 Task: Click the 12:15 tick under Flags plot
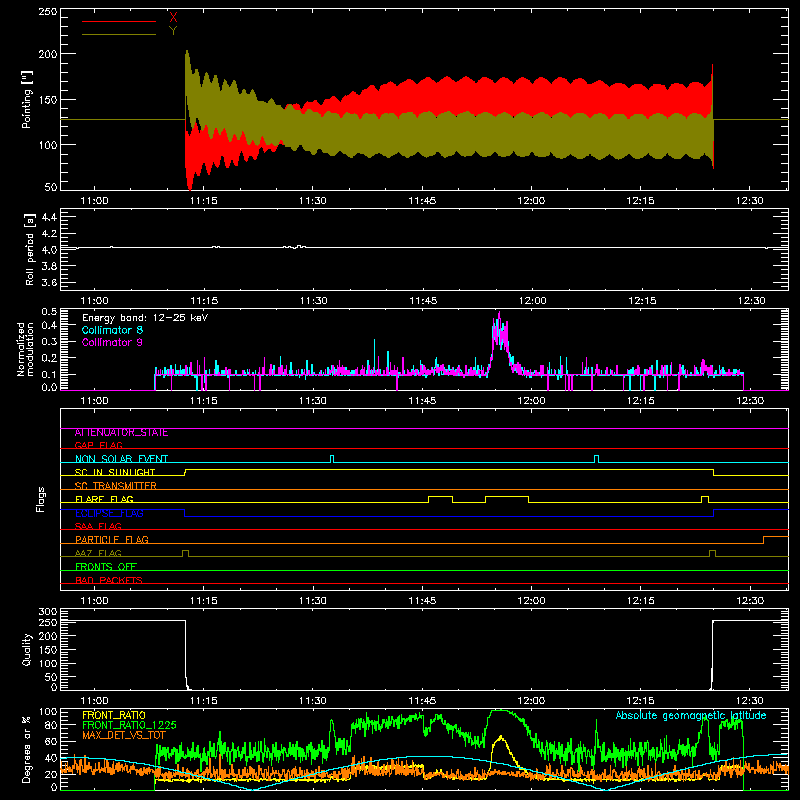[640, 601]
